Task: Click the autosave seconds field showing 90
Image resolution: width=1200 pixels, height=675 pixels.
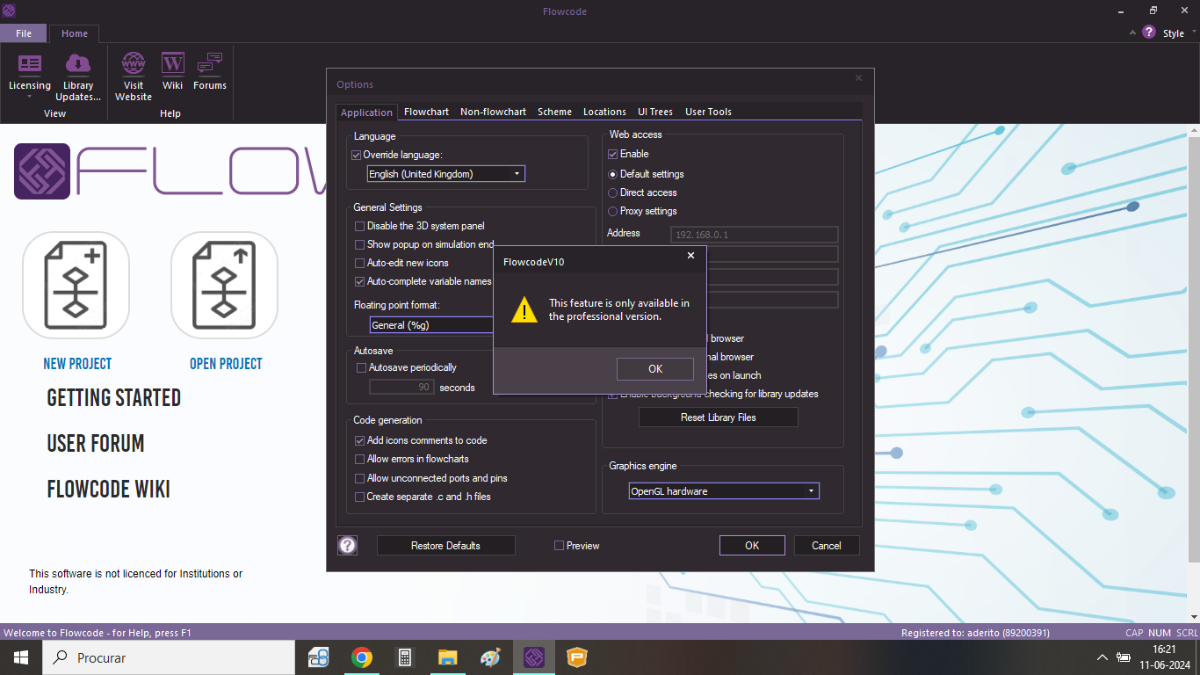Action: pos(402,387)
